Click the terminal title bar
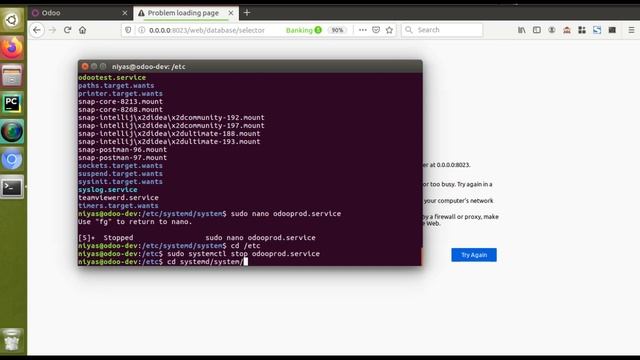 pyautogui.click(x=250, y=66)
